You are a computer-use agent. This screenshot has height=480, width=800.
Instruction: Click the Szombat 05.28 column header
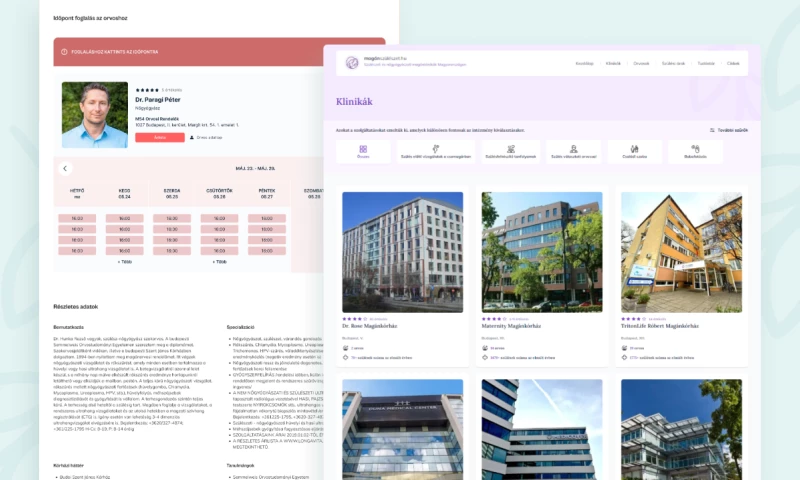(x=314, y=193)
